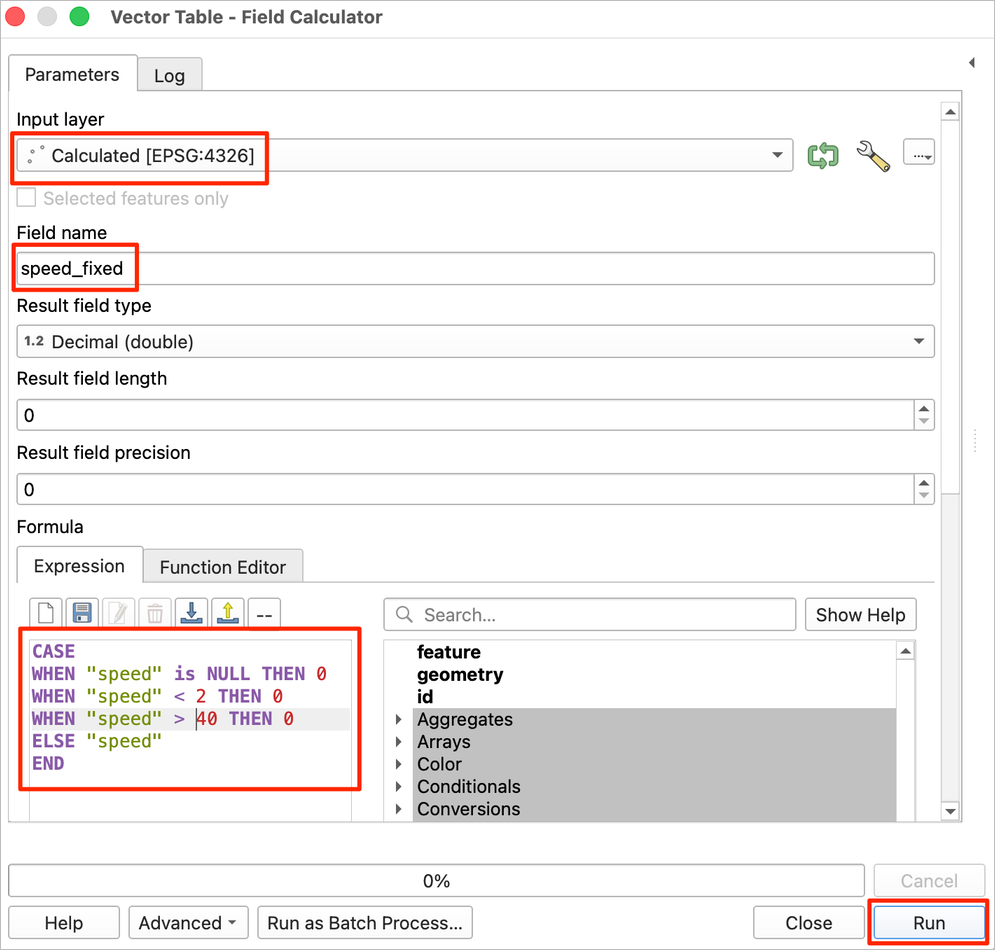The height and width of the screenshot is (950, 995).
Task: Open the Result field type dropdown
Action: point(475,342)
